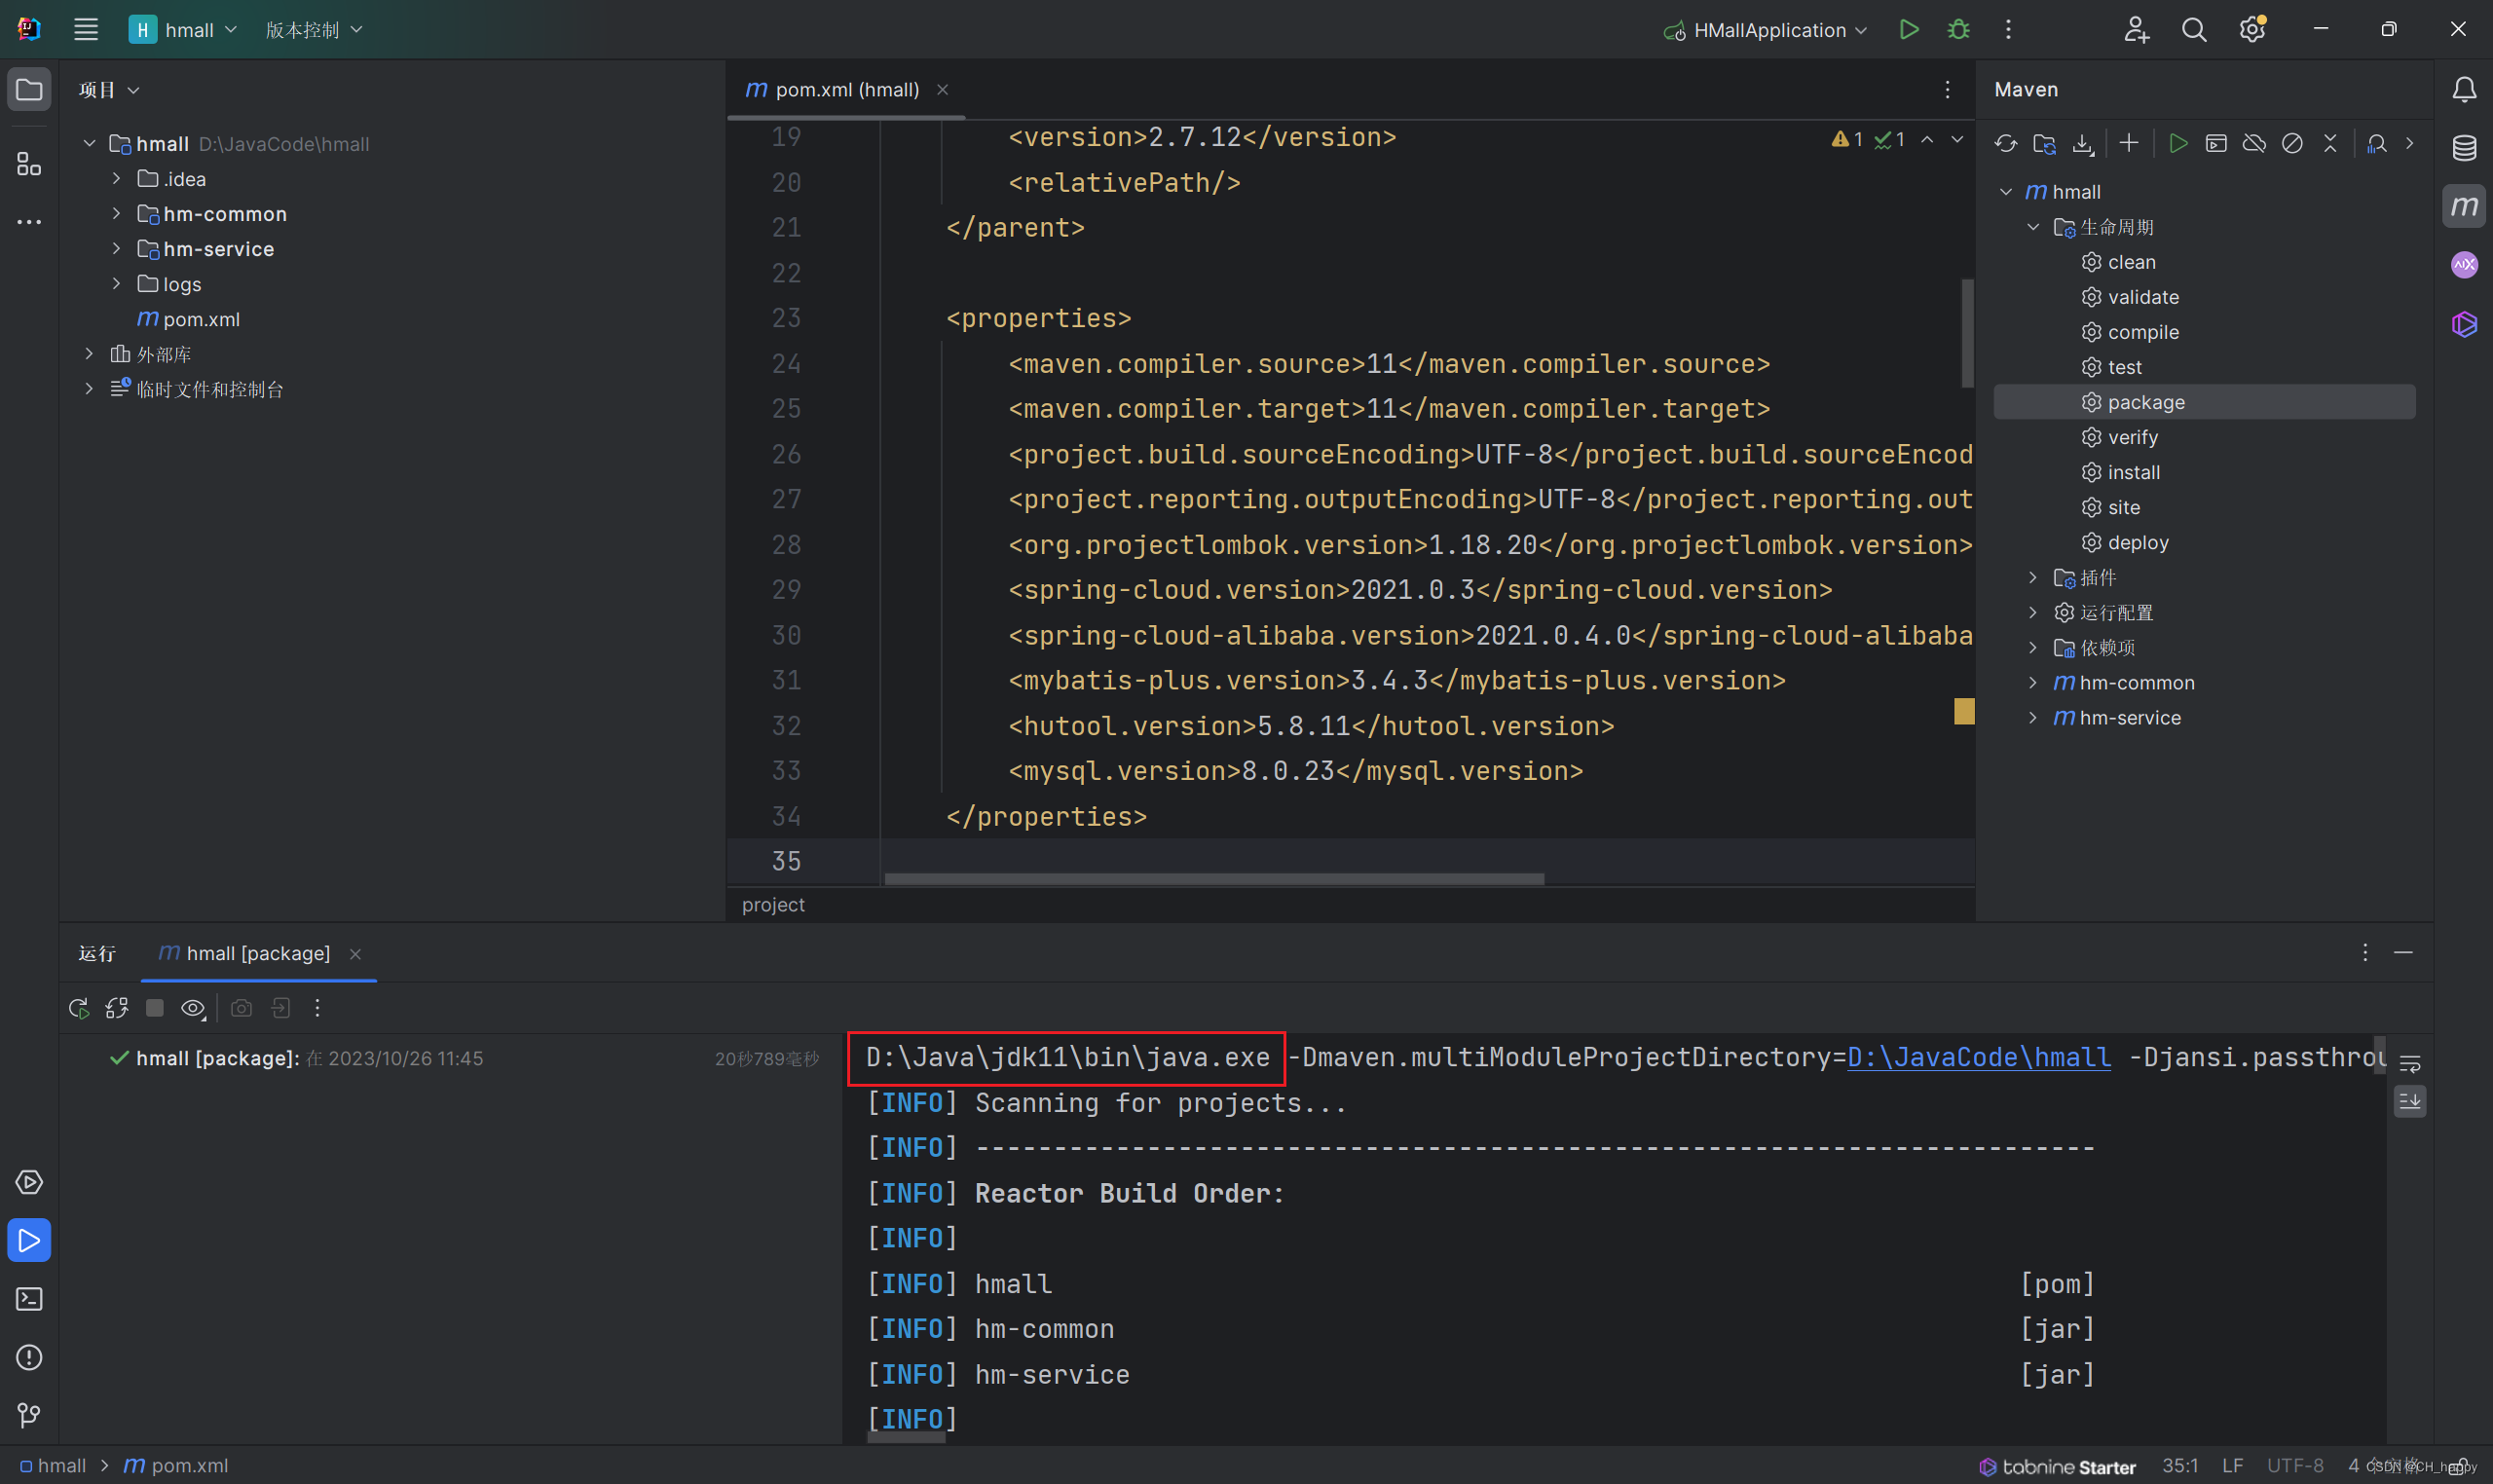Open the HMallApplication run configuration dropdown
The height and width of the screenshot is (1484, 2493).
(x=1767, y=30)
